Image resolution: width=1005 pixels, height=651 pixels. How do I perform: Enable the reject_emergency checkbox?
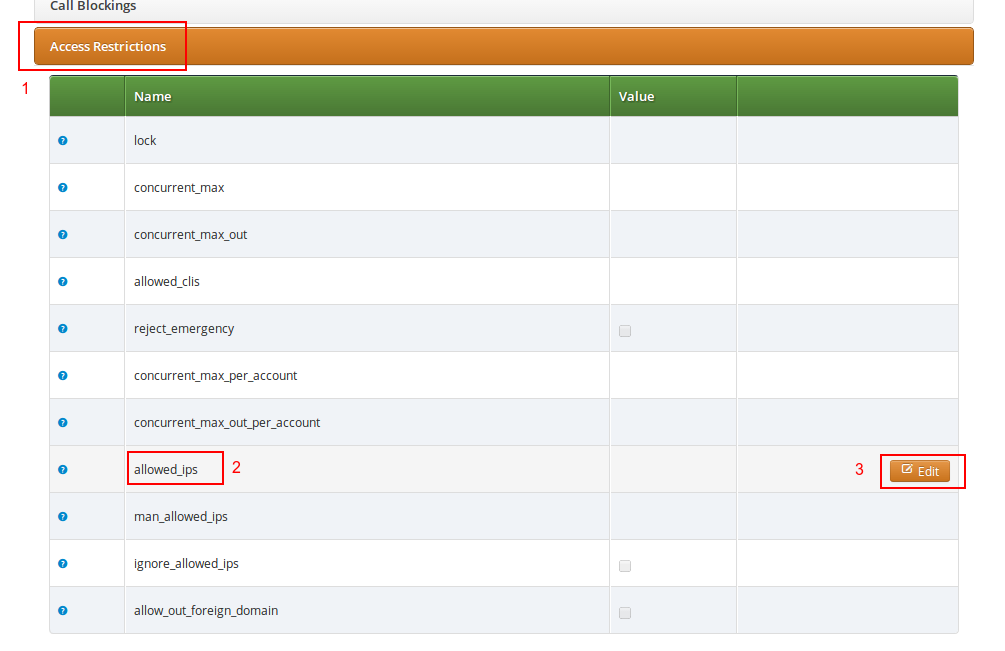[624, 330]
